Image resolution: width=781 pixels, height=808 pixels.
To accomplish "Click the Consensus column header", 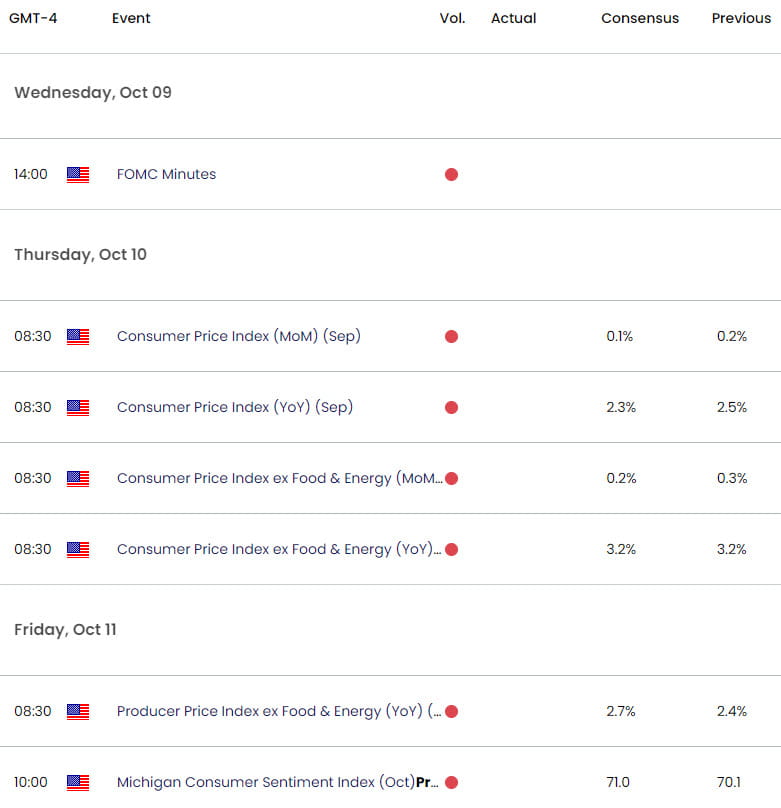I will pyautogui.click(x=640, y=18).
